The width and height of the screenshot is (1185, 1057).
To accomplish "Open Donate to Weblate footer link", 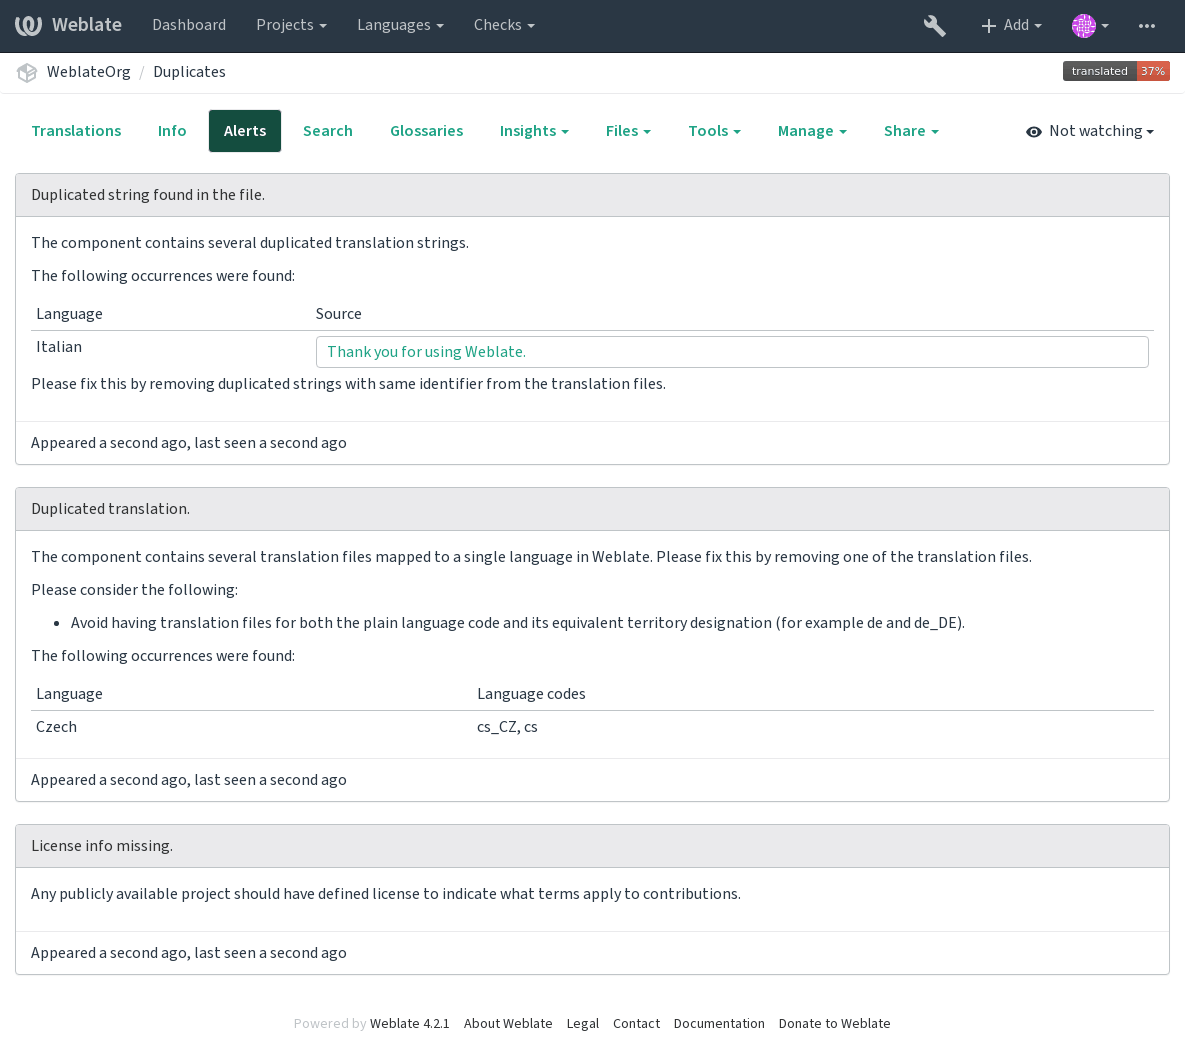I will (834, 1024).
